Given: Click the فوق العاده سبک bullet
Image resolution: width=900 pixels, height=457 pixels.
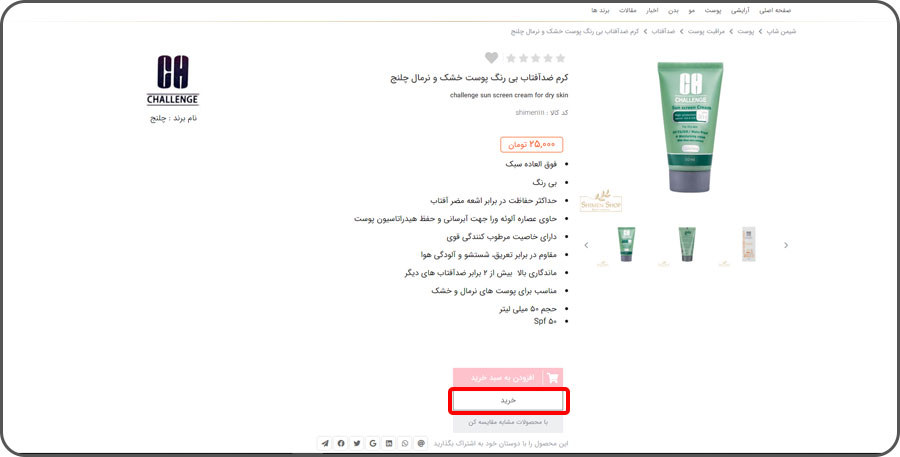Looking at the screenshot, I should pos(531,164).
